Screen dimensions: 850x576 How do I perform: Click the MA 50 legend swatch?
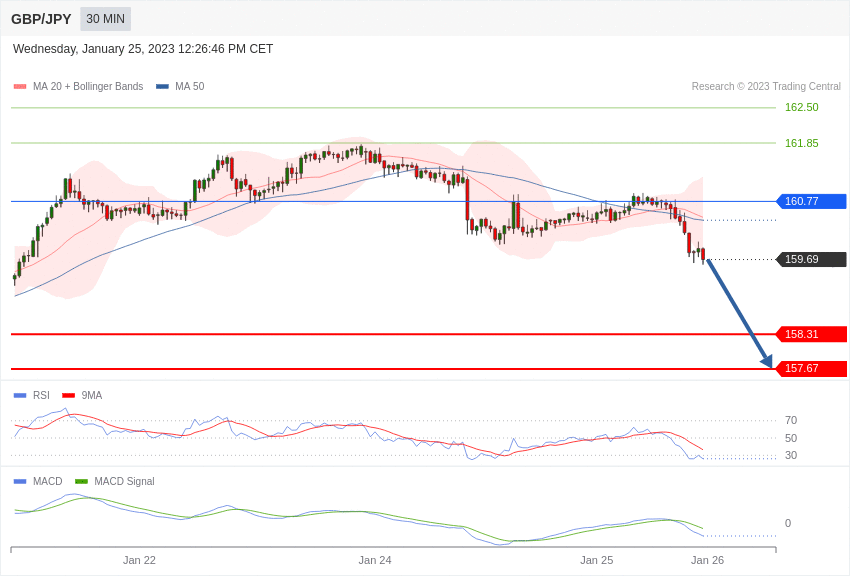click(163, 86)
